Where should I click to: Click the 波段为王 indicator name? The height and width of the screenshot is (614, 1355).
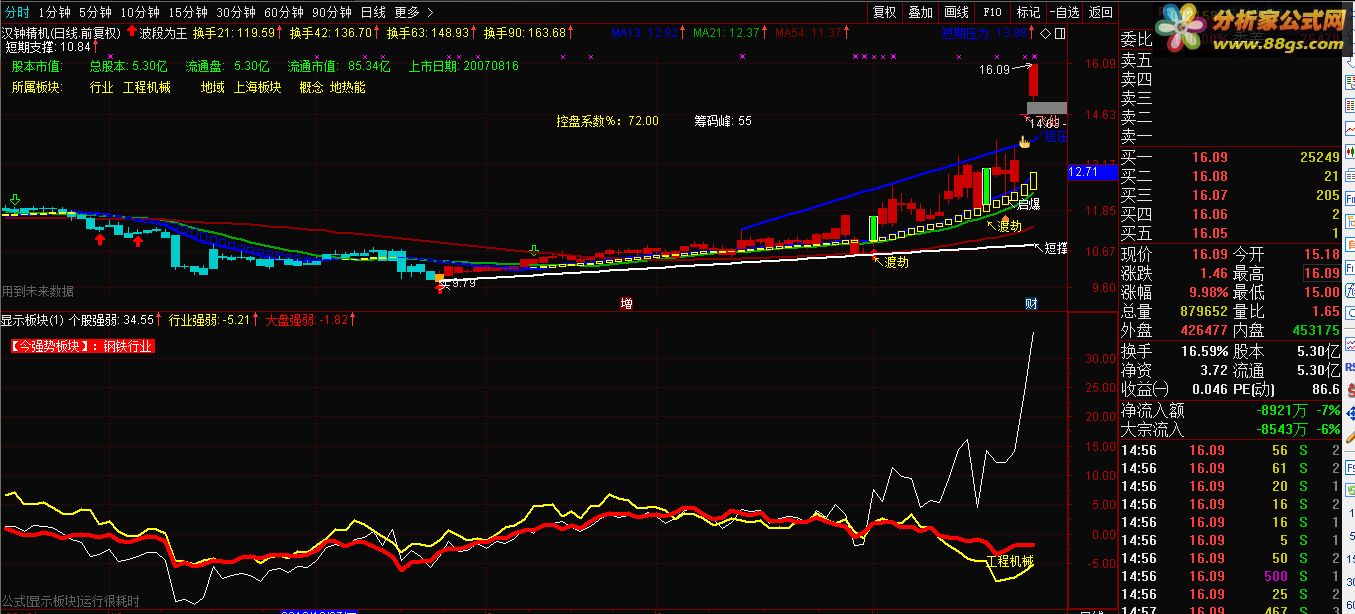pyautogui.click(x=163, y=33)
